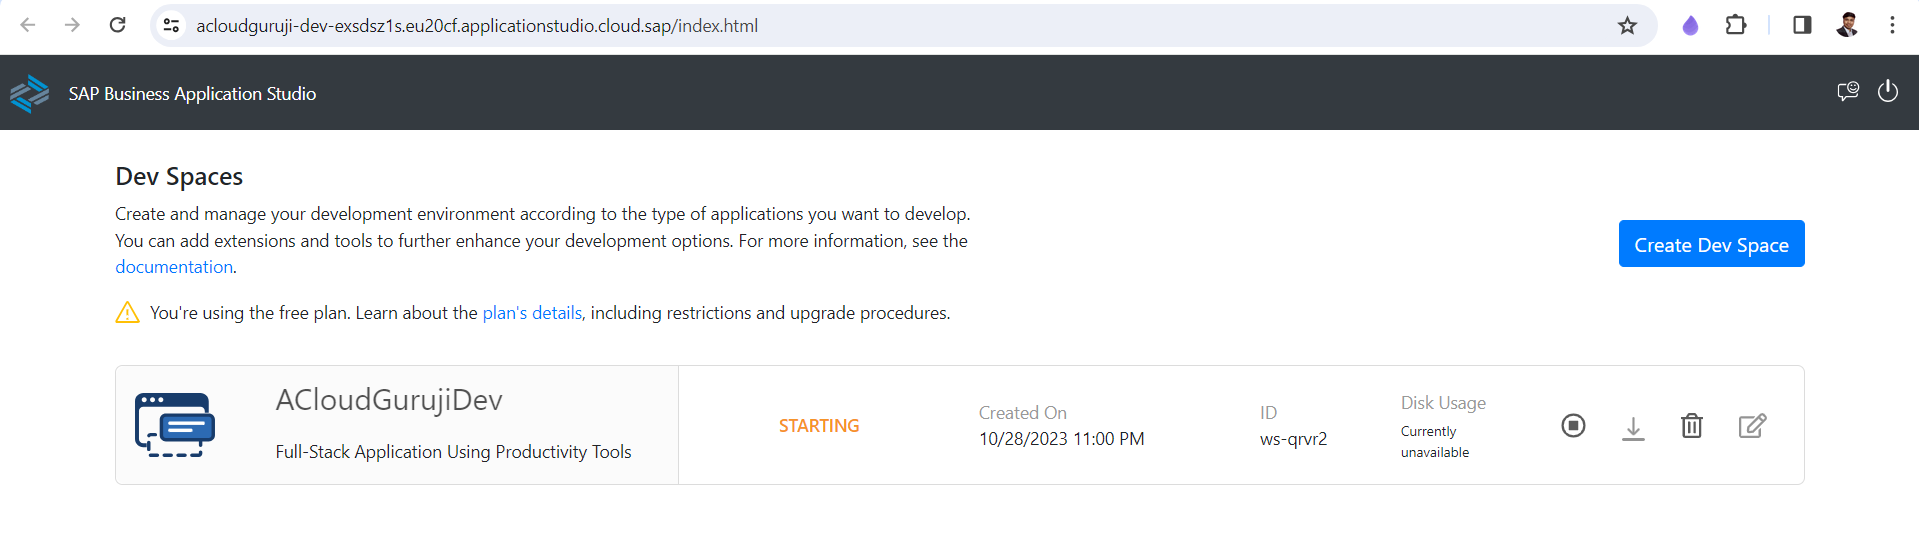The image size is (1919, 539).
Task: Open the documentation link
Action: point(174,267)
